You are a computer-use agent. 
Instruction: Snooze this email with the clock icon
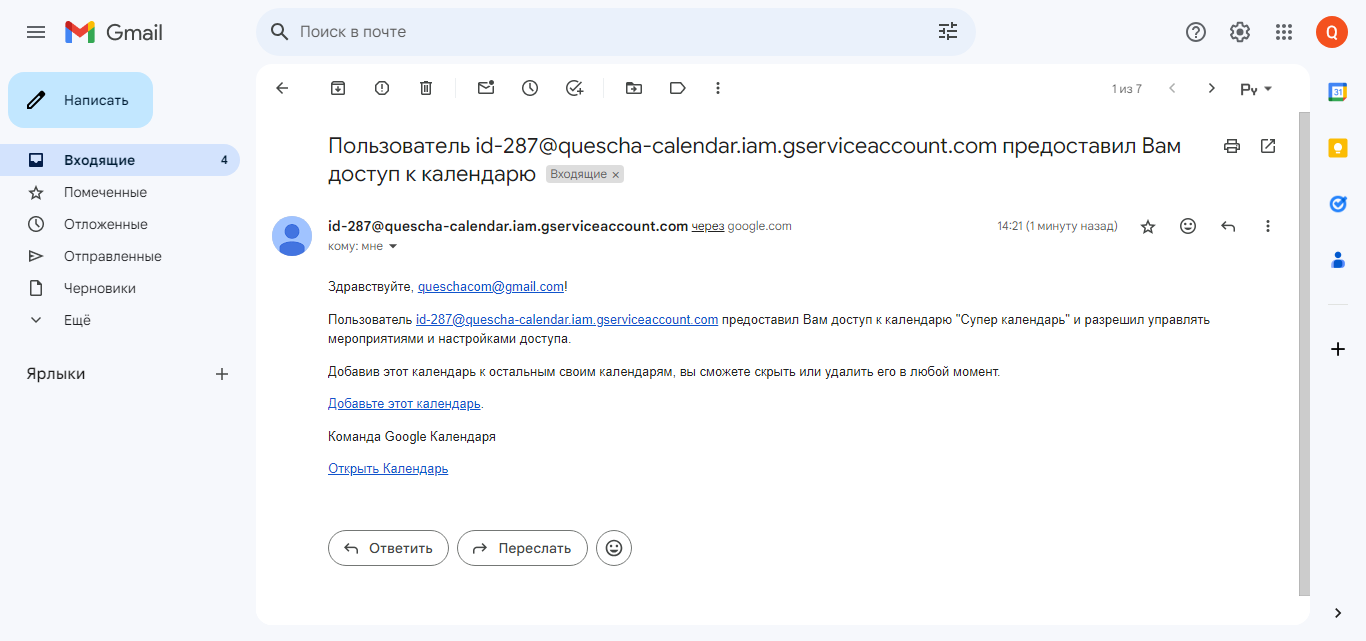coord(530,88)
